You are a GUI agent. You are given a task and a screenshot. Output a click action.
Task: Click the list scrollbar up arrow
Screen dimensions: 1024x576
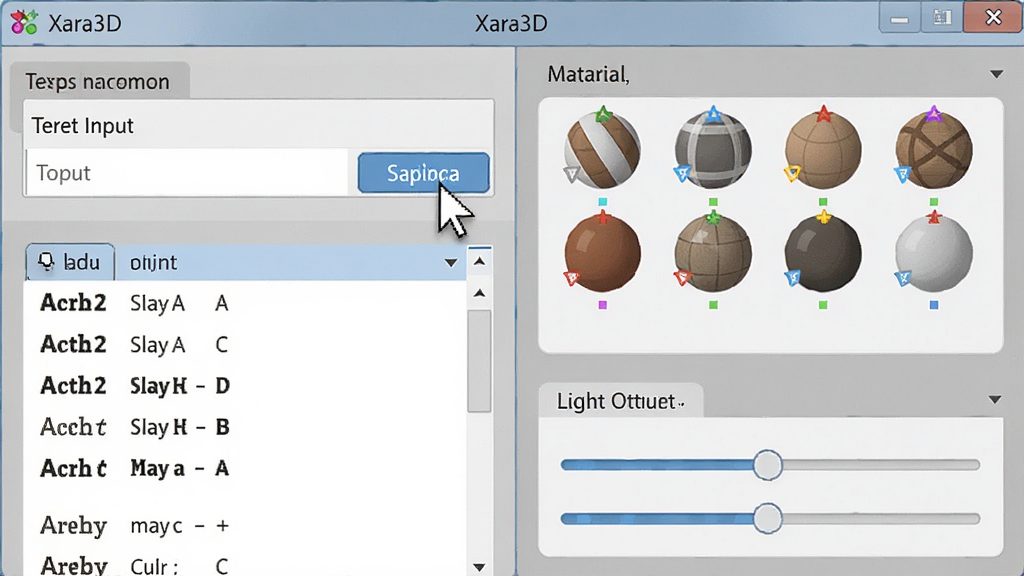pos(479,293)
